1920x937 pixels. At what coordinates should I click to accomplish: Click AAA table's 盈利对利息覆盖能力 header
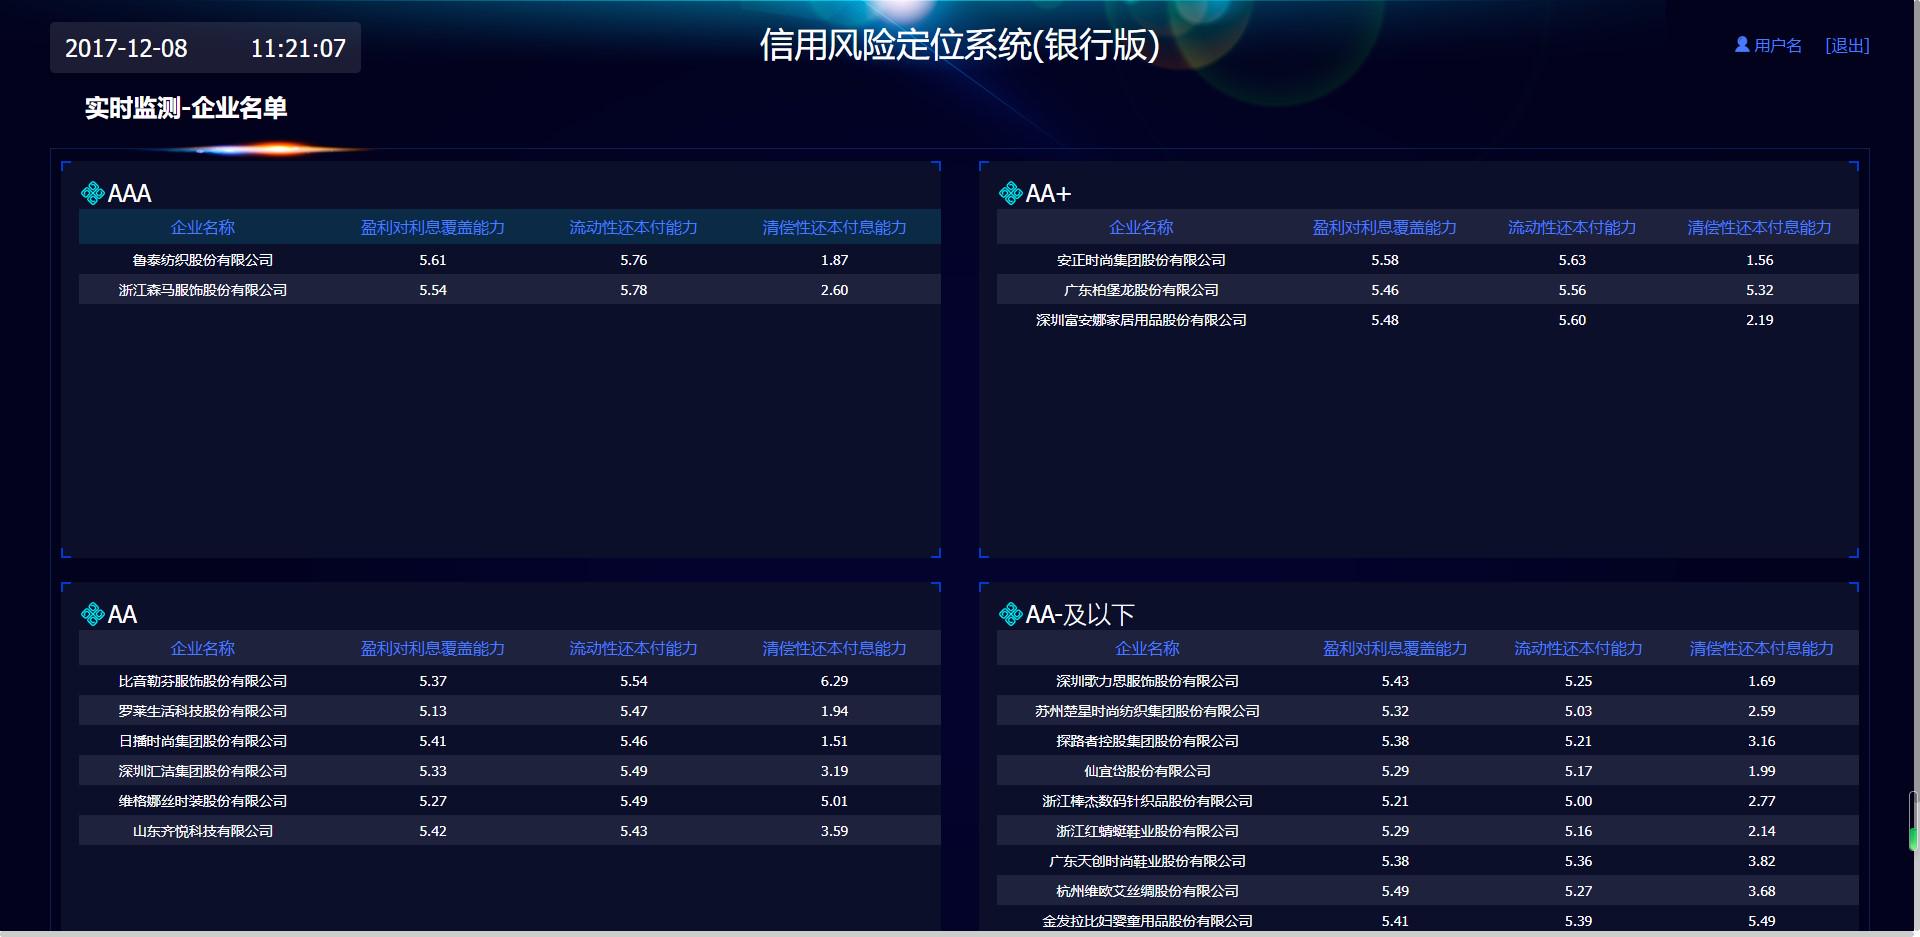tap(433, 228)
